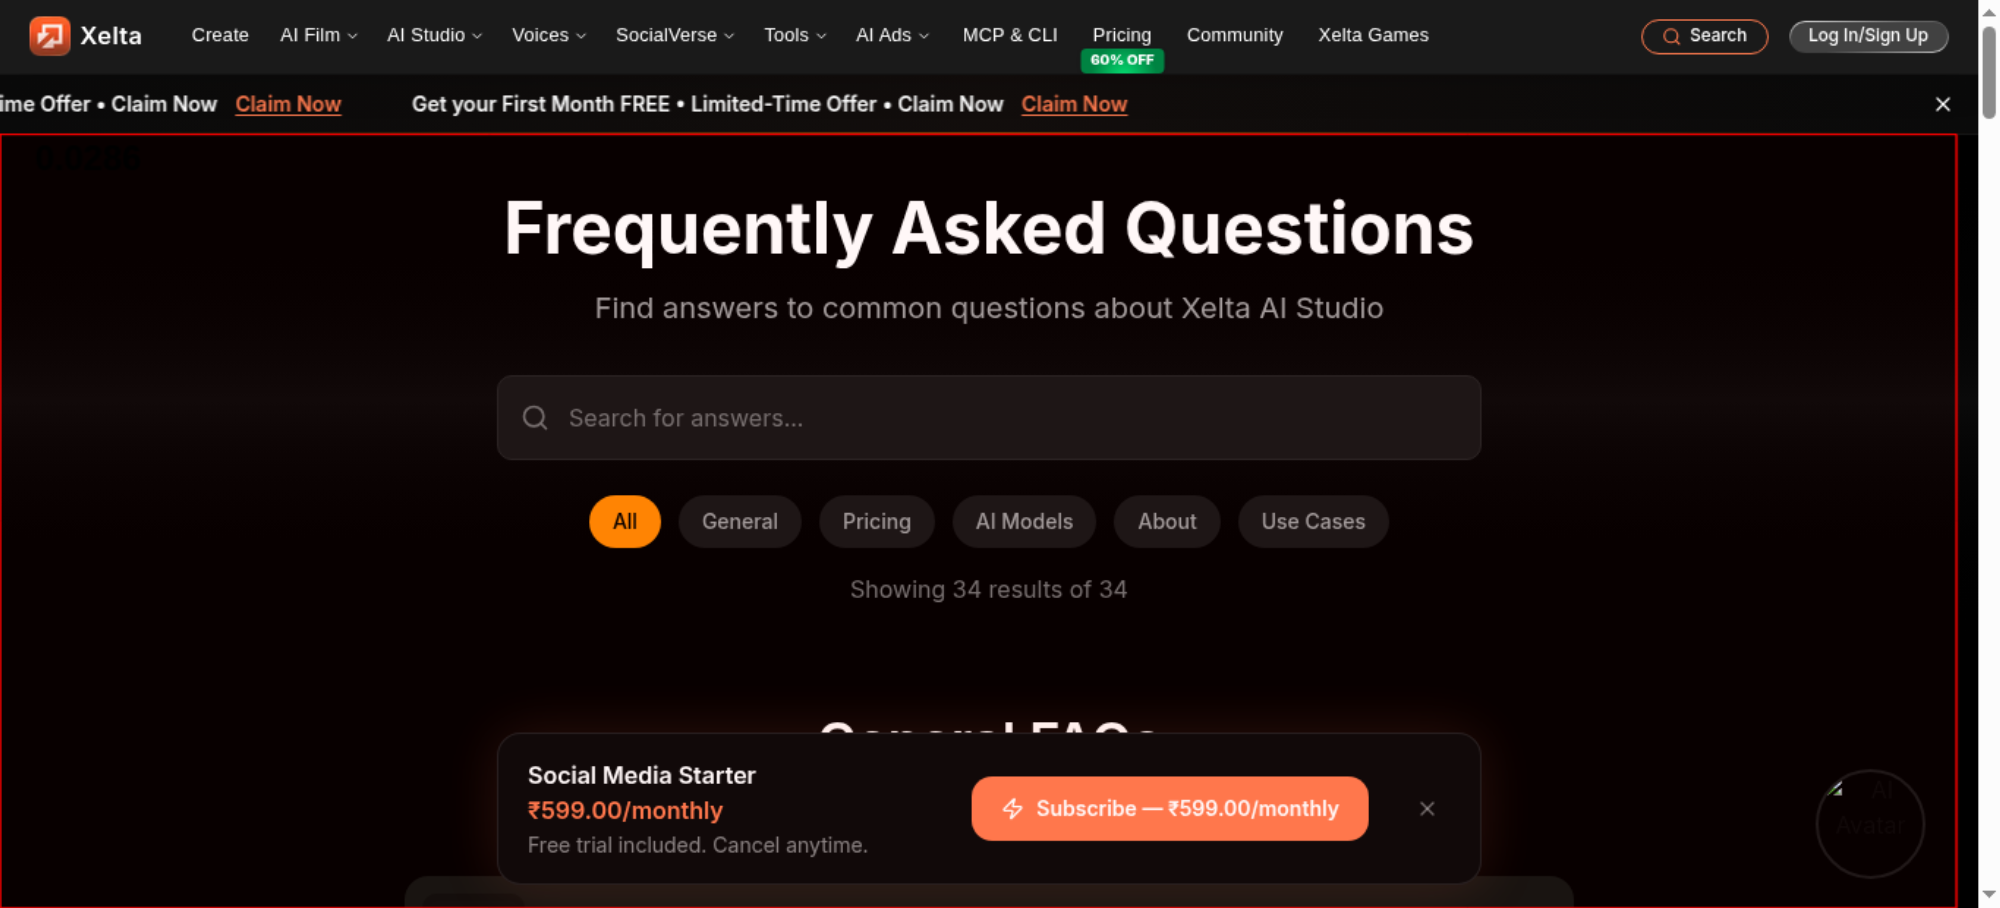Click the 'Frequently Asked Questions' heading

coord(989,229)
